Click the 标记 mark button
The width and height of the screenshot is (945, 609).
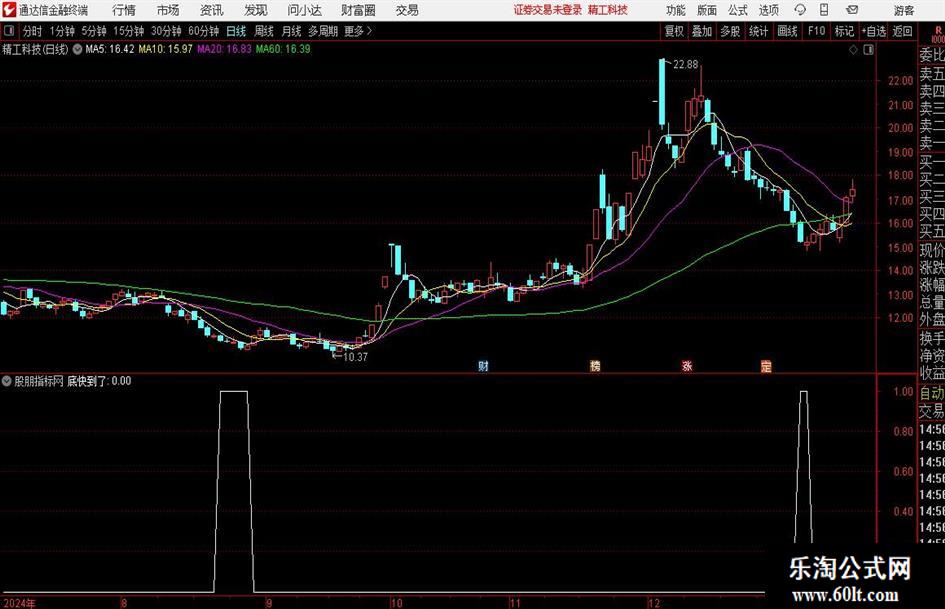[x=844, y=31]
